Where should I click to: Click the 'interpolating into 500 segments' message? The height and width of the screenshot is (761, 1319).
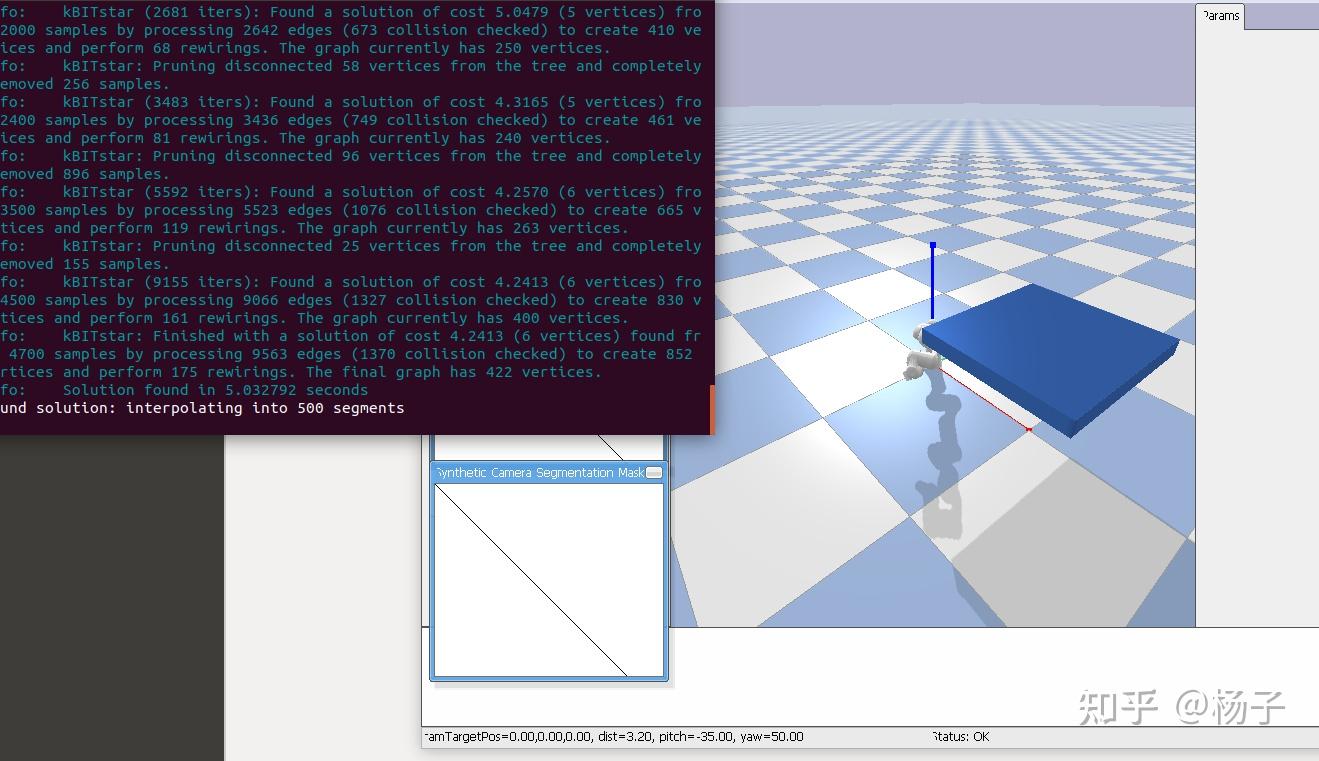202,408
